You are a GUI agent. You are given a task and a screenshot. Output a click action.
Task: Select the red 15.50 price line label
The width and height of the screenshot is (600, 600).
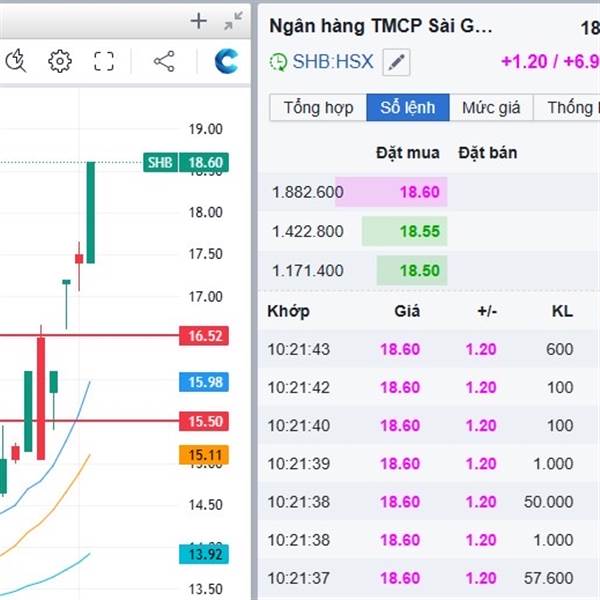204,421
